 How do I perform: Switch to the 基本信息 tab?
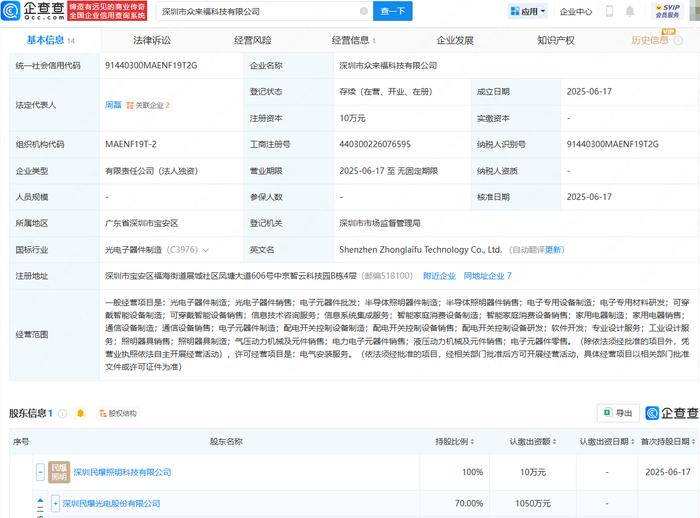tap(50, 40)
